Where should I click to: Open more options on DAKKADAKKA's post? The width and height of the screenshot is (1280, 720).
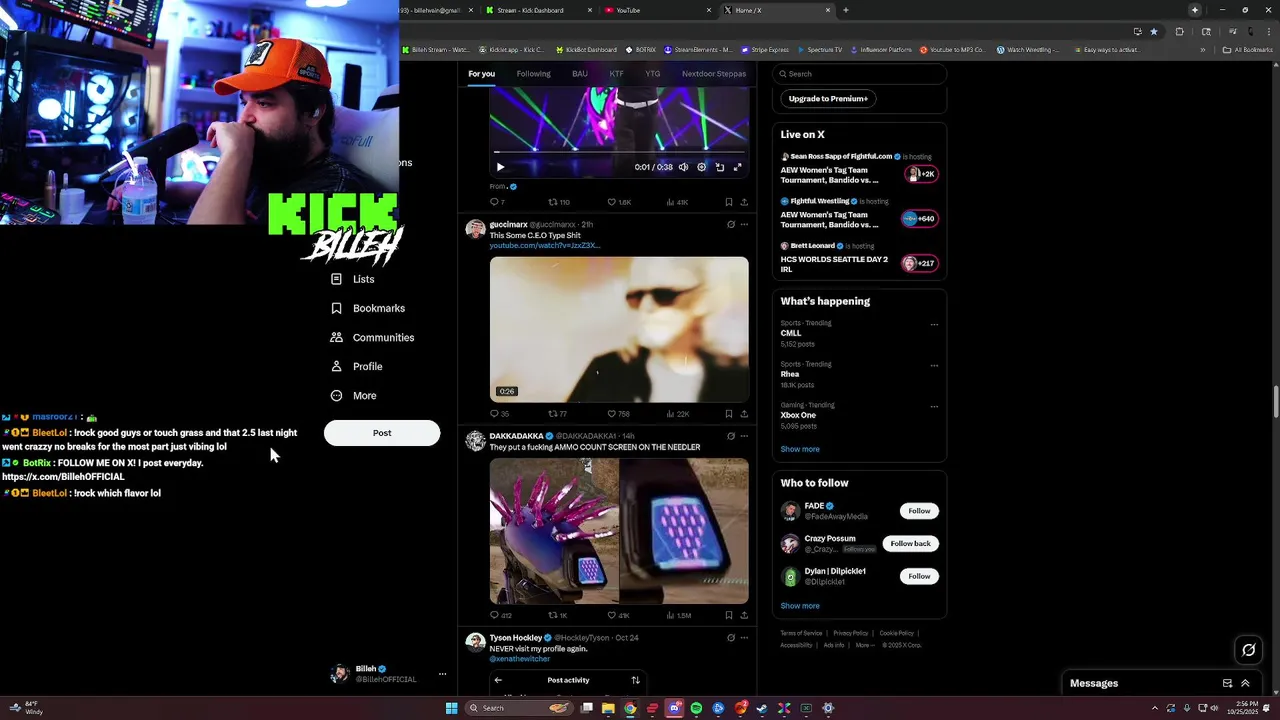744,436
